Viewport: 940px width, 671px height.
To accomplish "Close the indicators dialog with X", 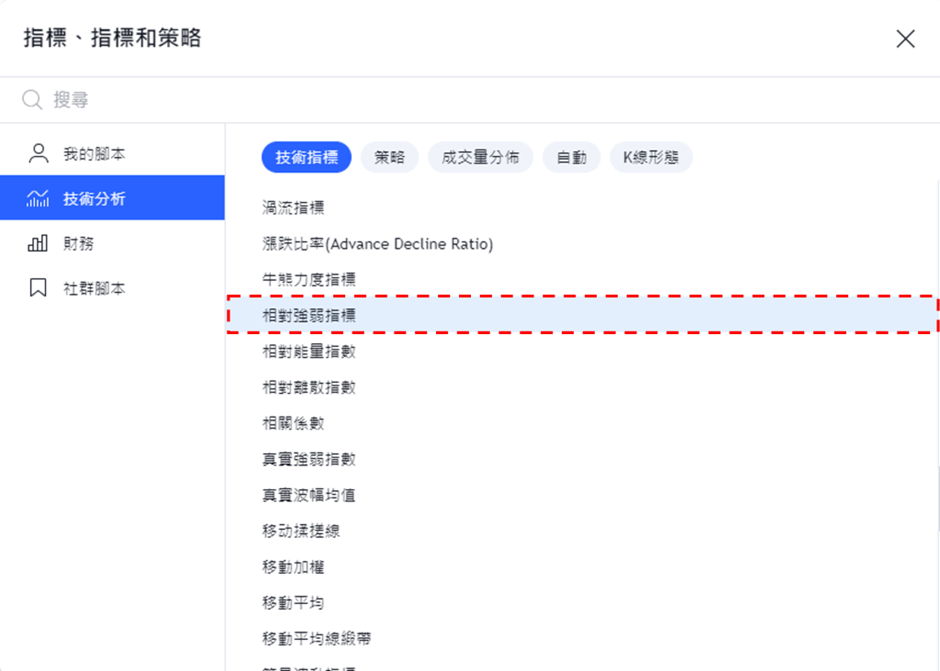I will 905,39.
